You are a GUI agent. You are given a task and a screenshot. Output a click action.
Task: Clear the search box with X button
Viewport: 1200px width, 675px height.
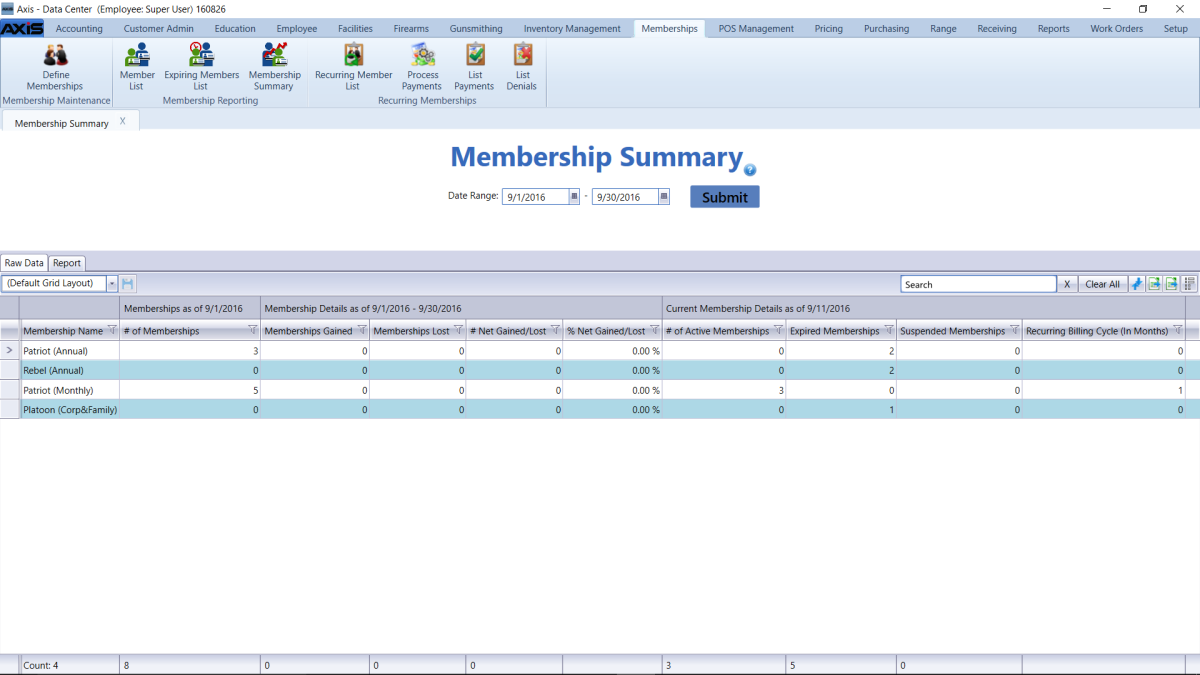1067,284
